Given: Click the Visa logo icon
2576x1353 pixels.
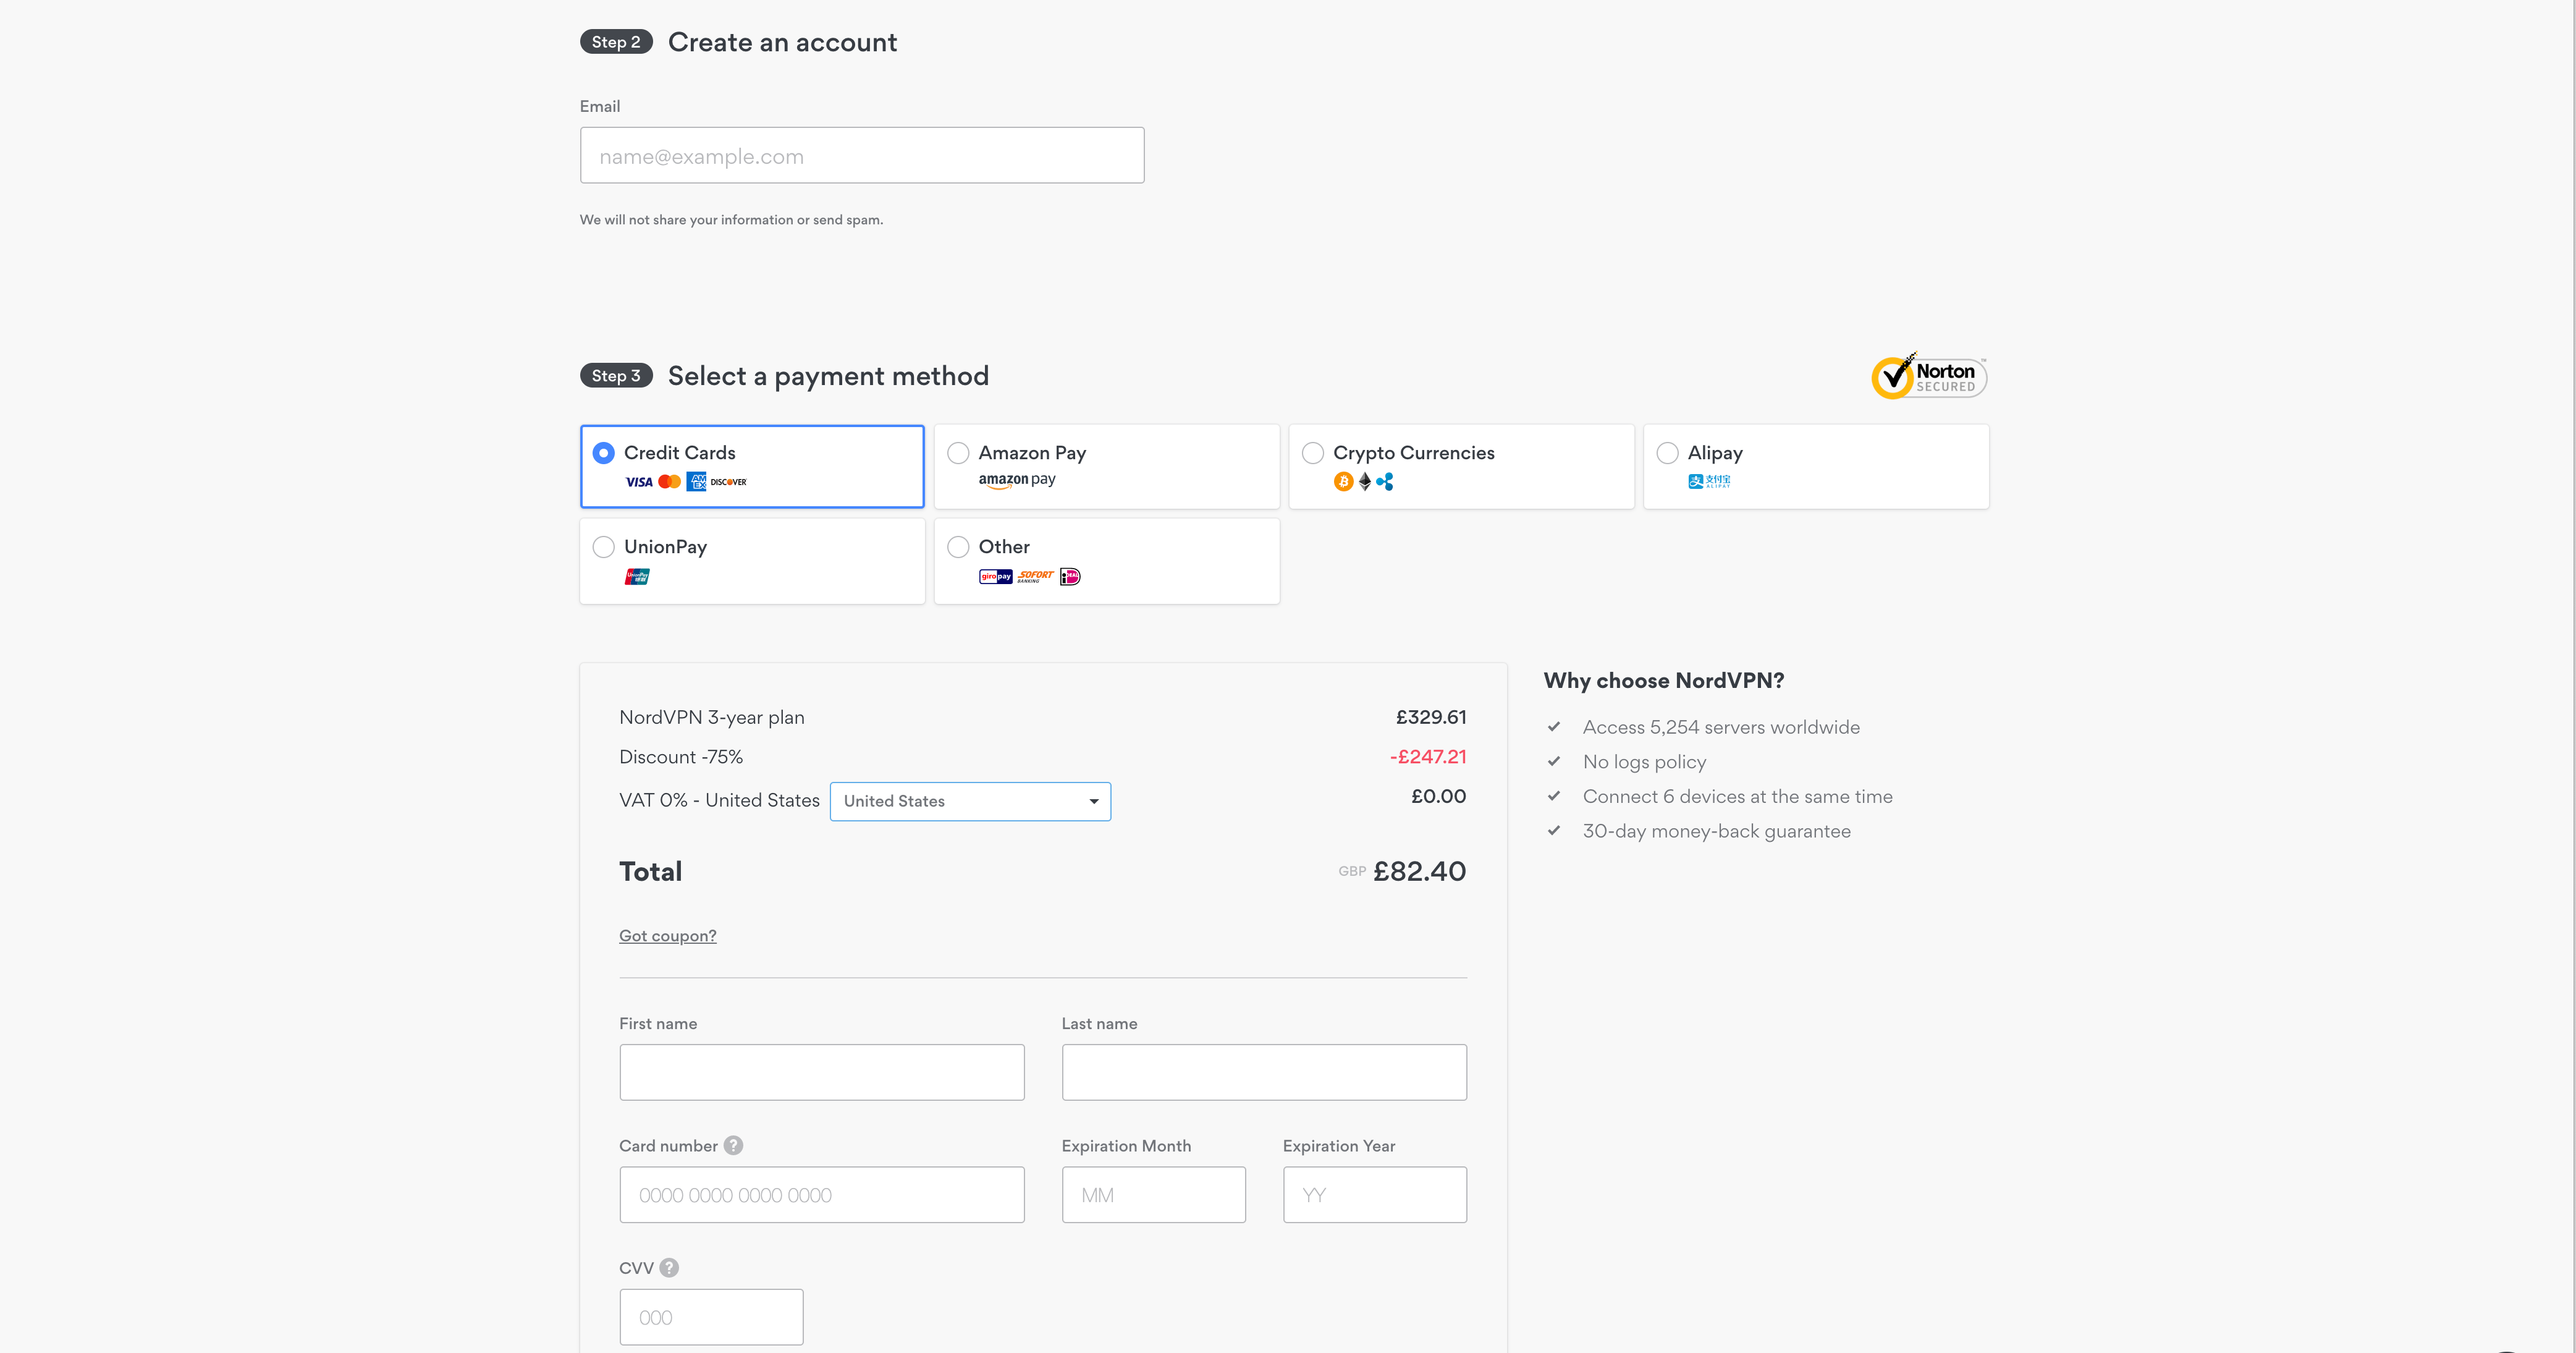Looking at the screenshot, I should pos(639,482).
